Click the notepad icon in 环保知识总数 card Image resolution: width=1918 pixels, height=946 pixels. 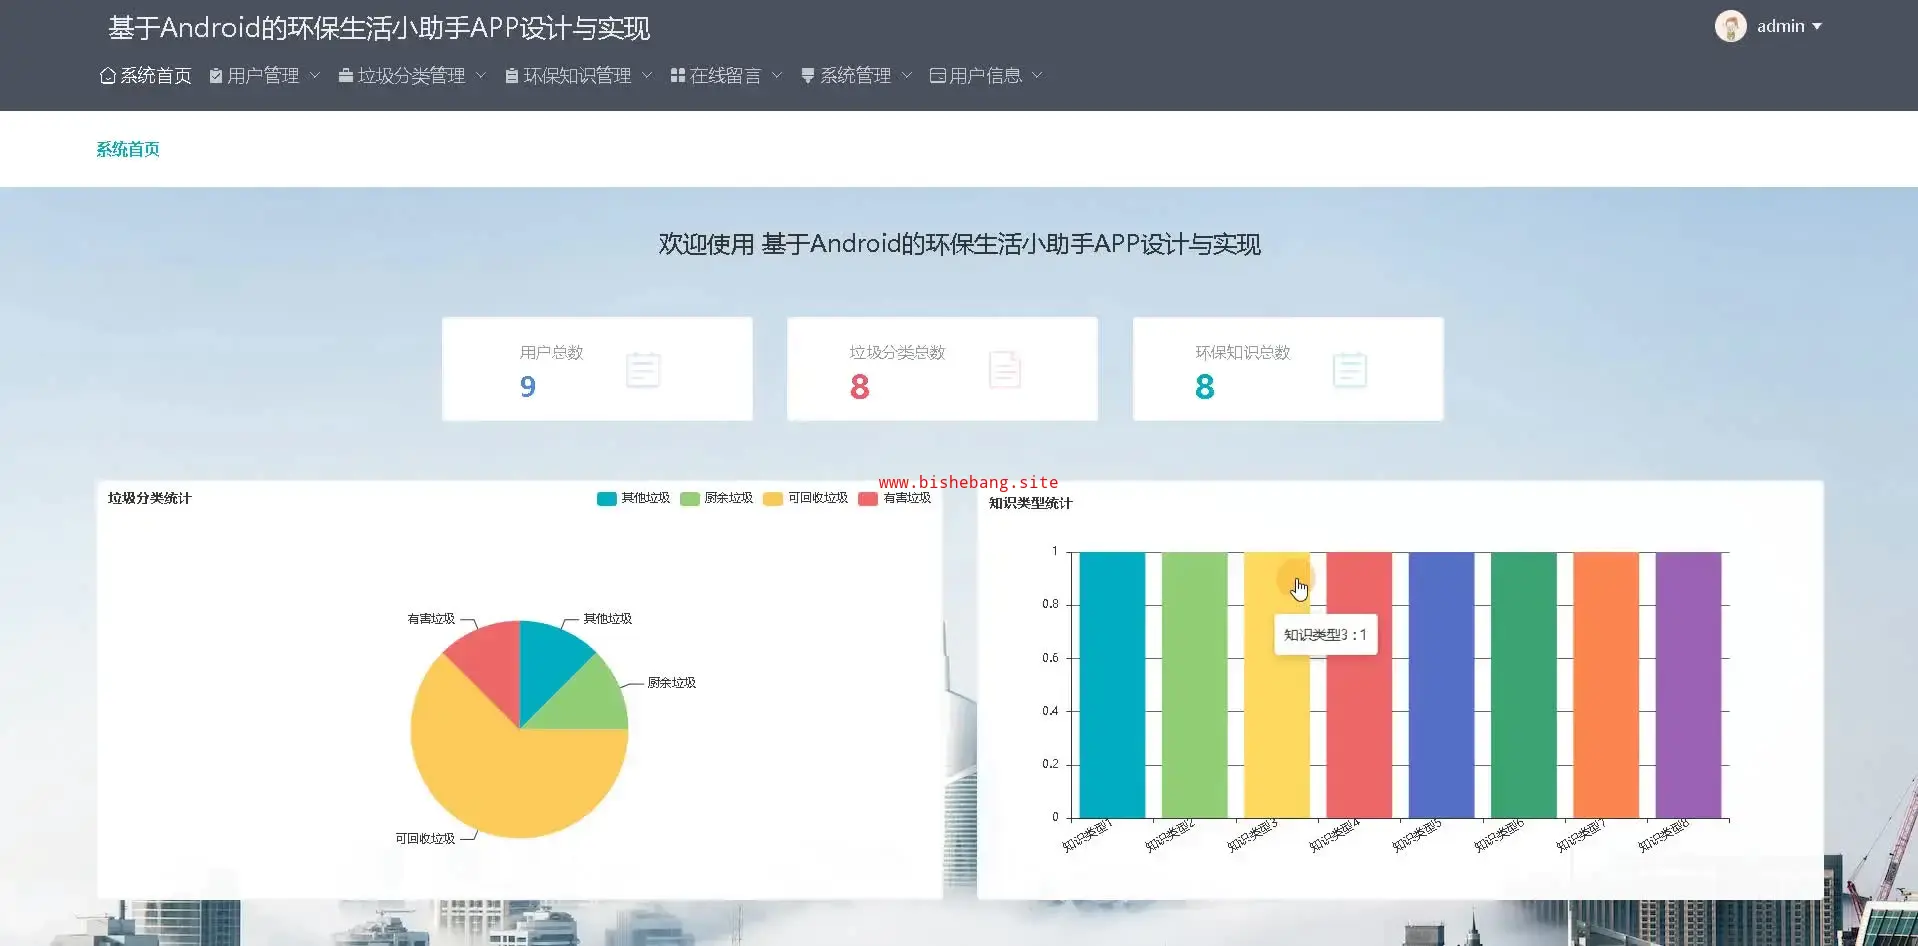1349,370
